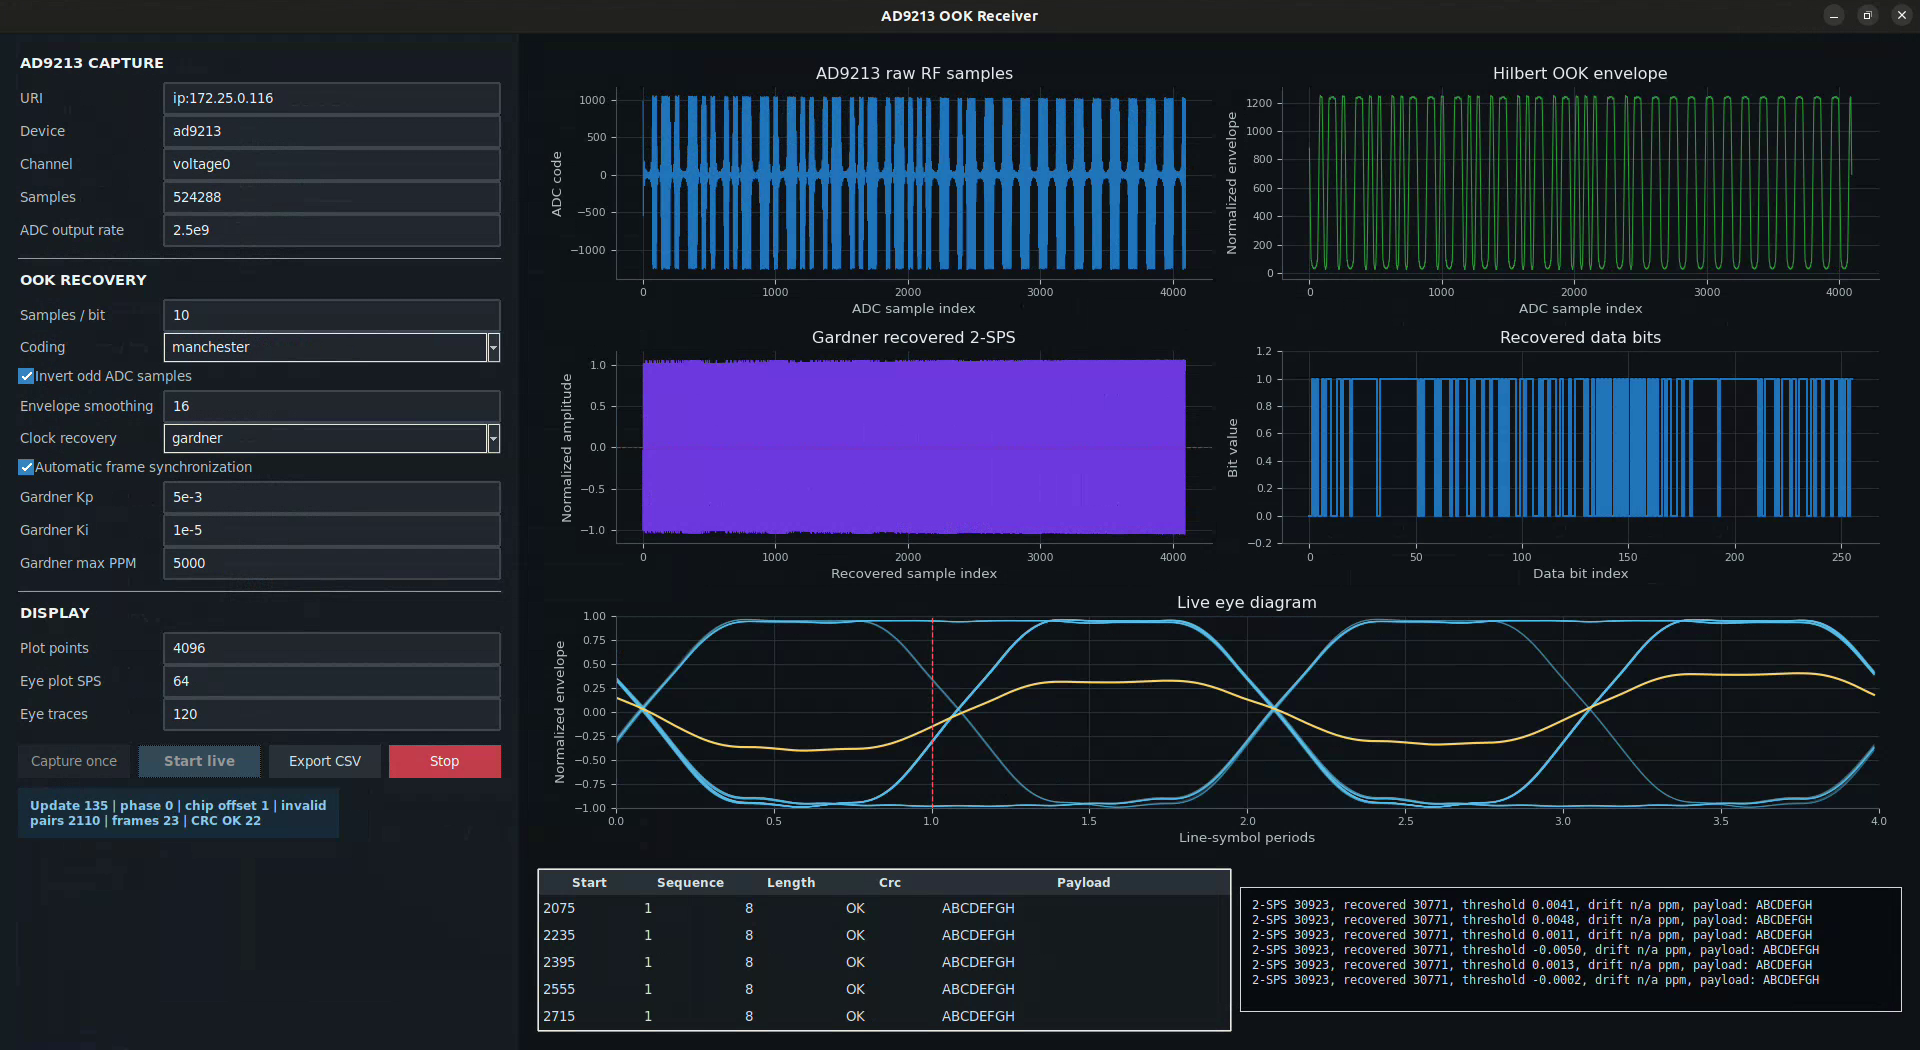Select the frame row starting at 2715
The width and height of the screenshot is (1920, 1050).
tap(884, 1016)
